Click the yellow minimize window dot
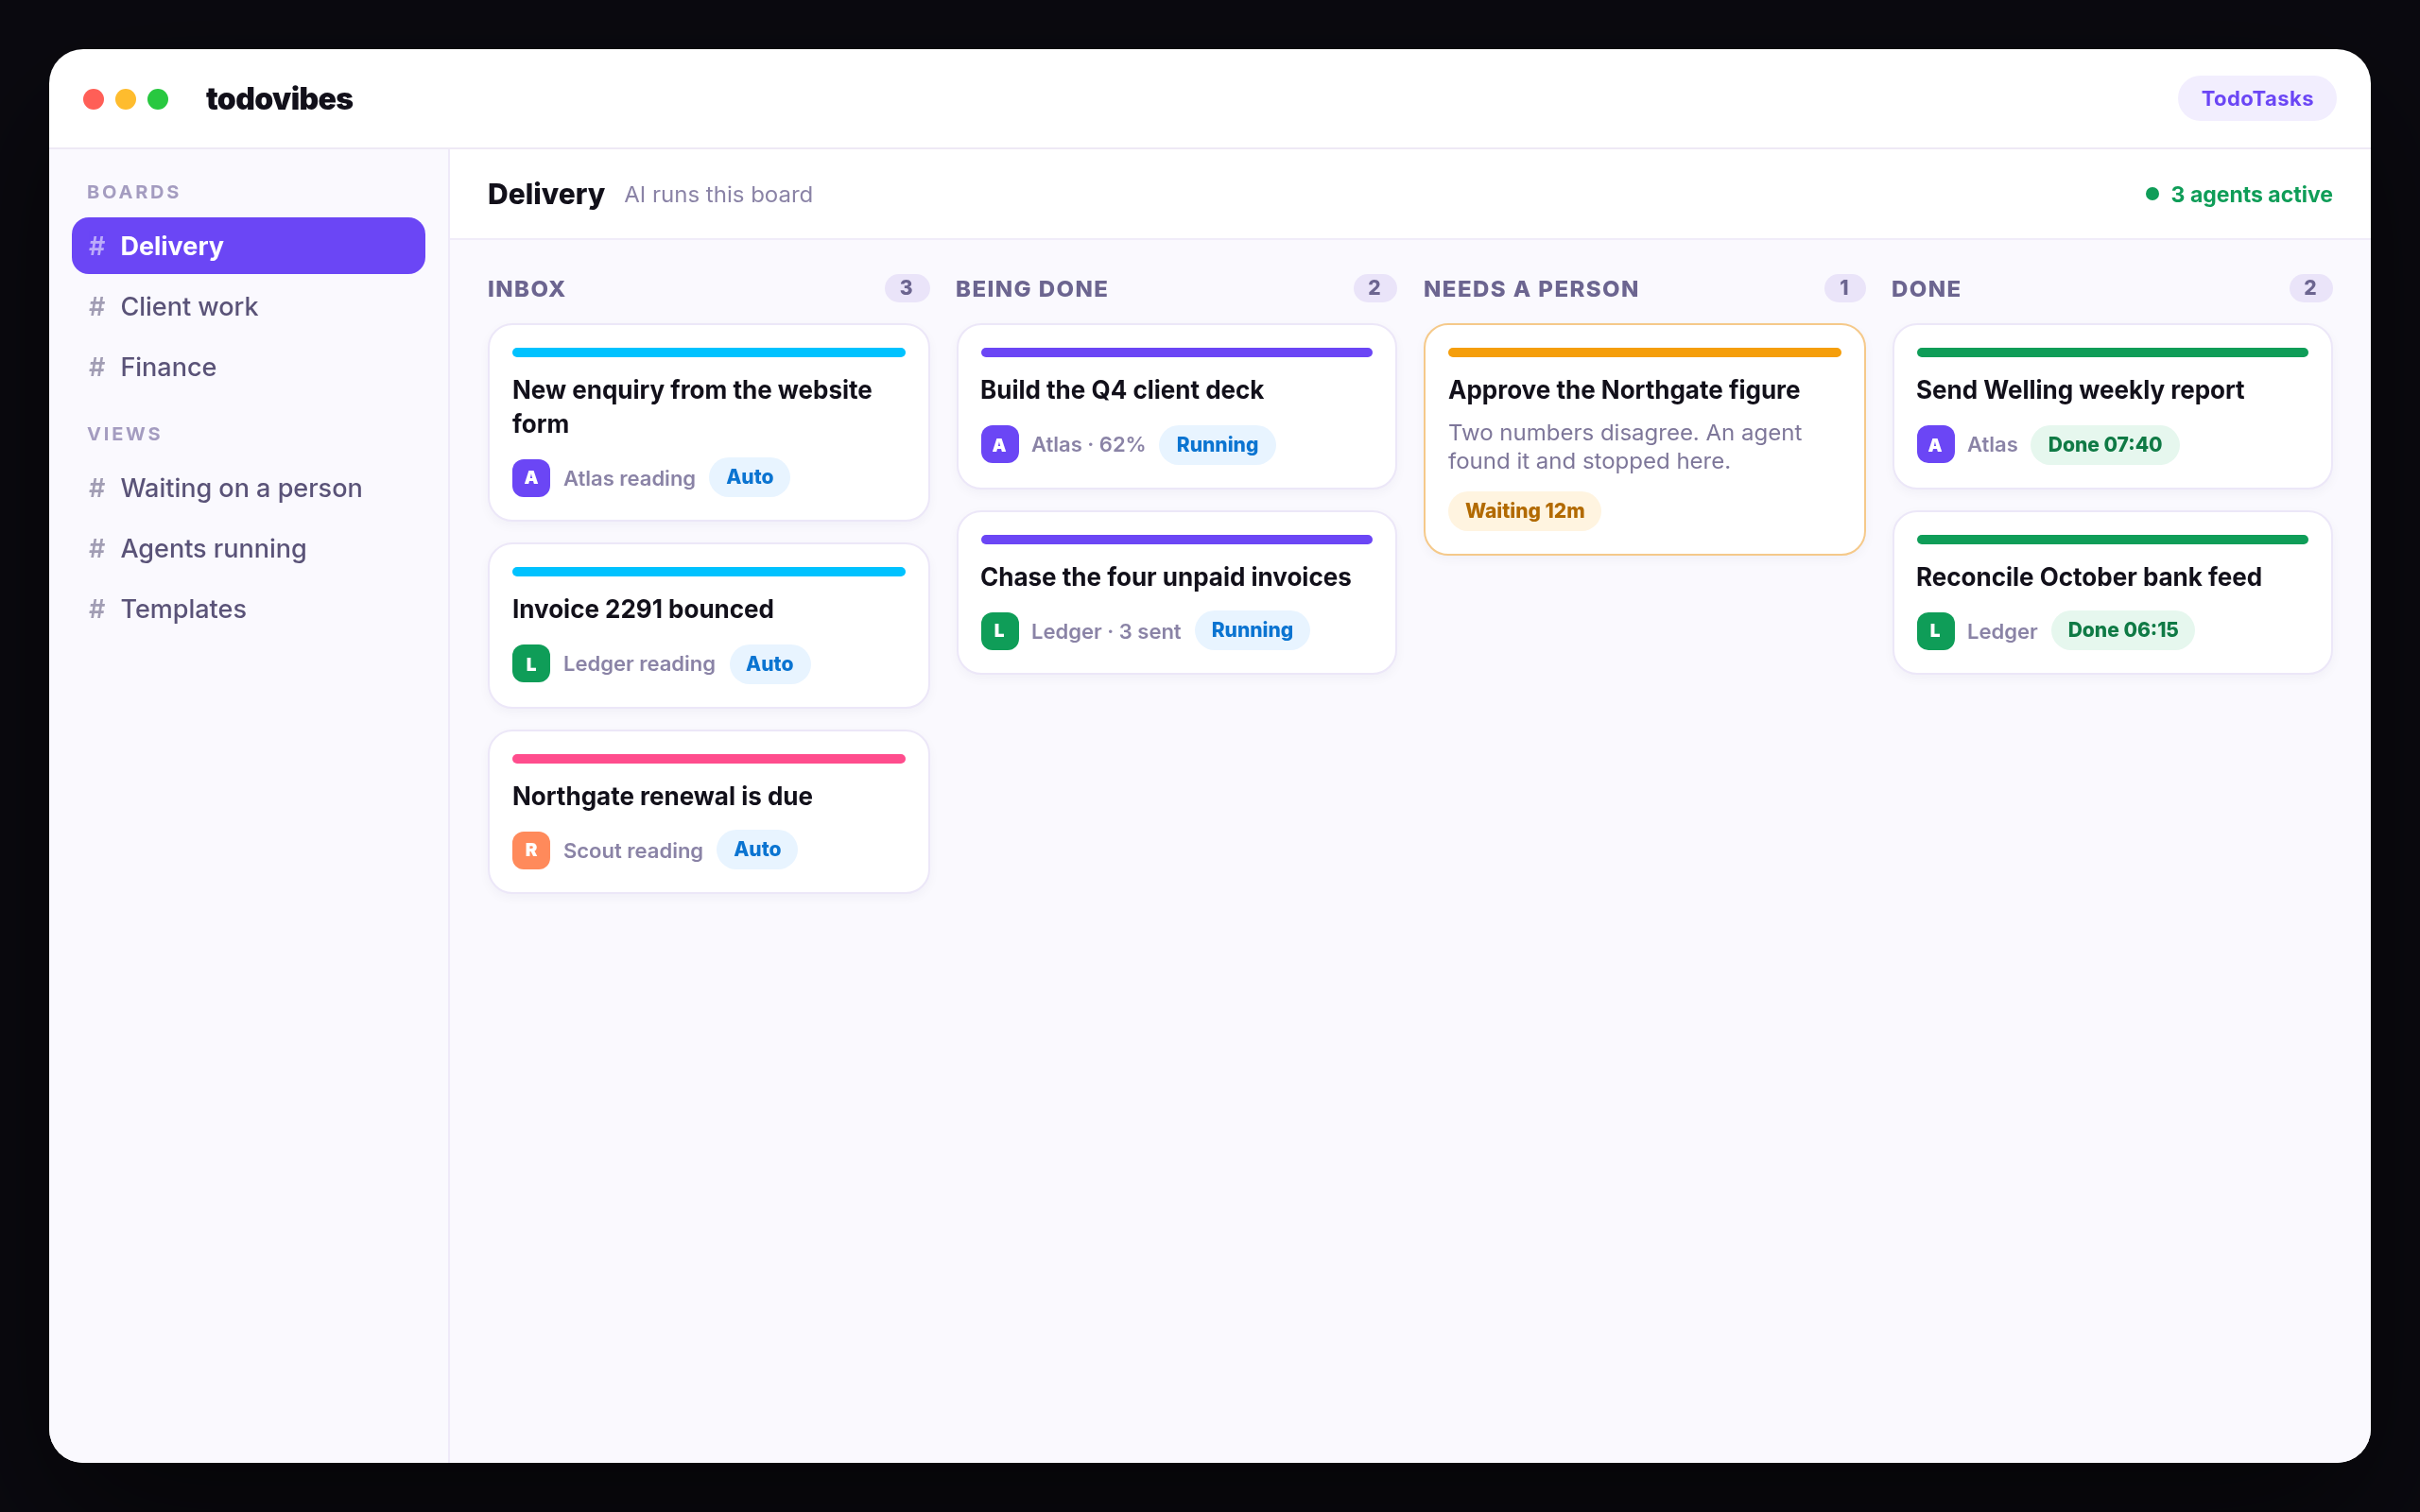2420x1512 pixels. pyautogui.click(x=126, y=99)
